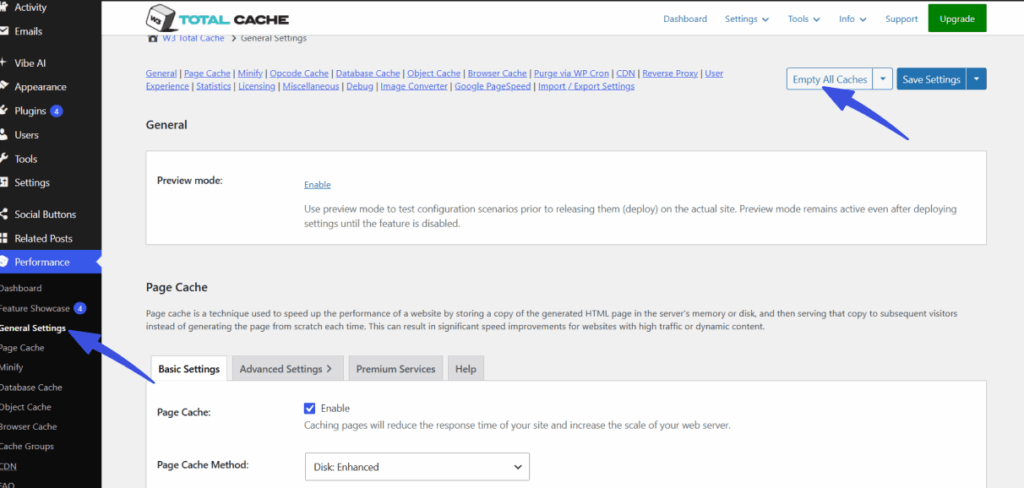Open the Related Posts grid icon

pos(4,238)
